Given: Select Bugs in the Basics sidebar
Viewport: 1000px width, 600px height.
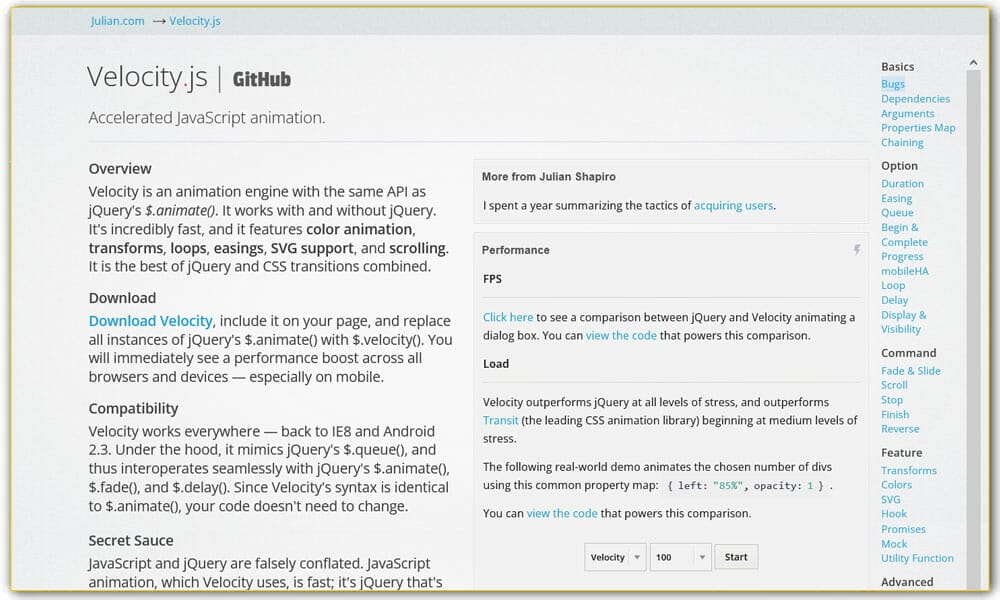Looking at the screenshot, I should pos(893,84).
